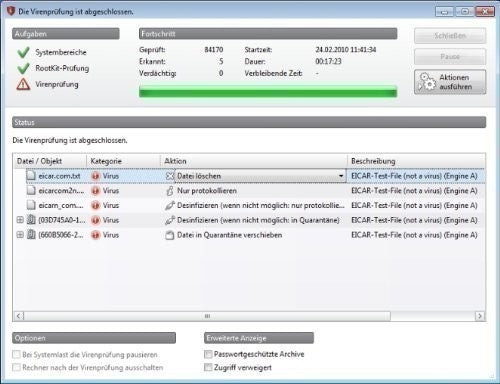Click the right arrow of horizontal scrollbar
This screenshot has width=500, height=384.
click(x=480, y=316)
